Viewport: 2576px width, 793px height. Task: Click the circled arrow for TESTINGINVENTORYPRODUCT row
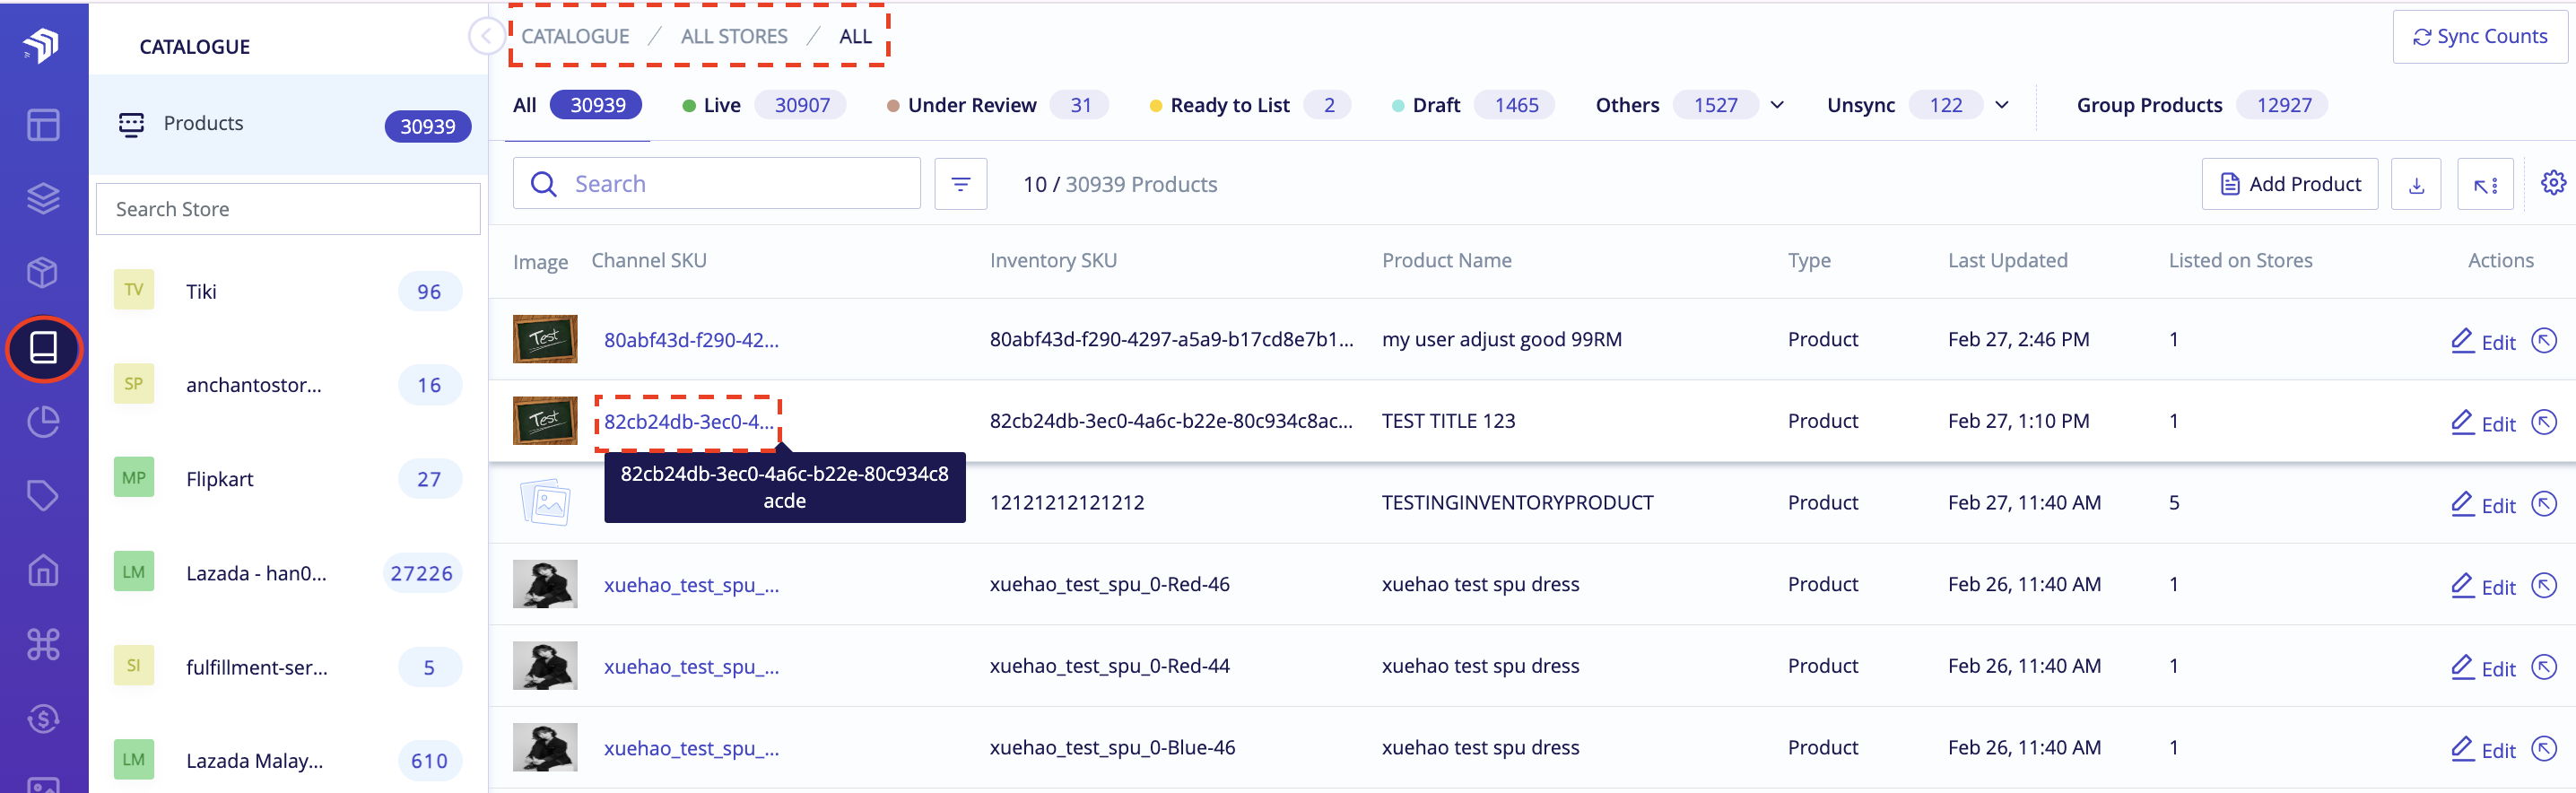click(2544, 503)
